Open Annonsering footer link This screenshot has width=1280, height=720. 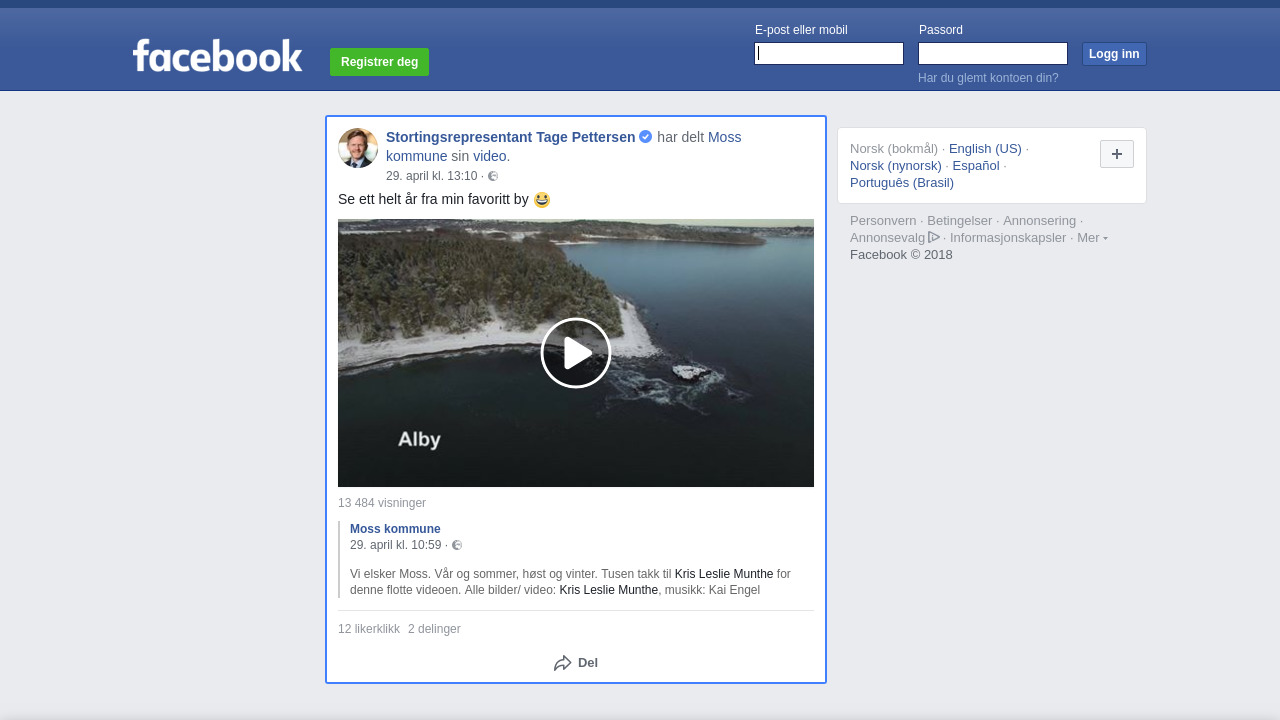1040,221
